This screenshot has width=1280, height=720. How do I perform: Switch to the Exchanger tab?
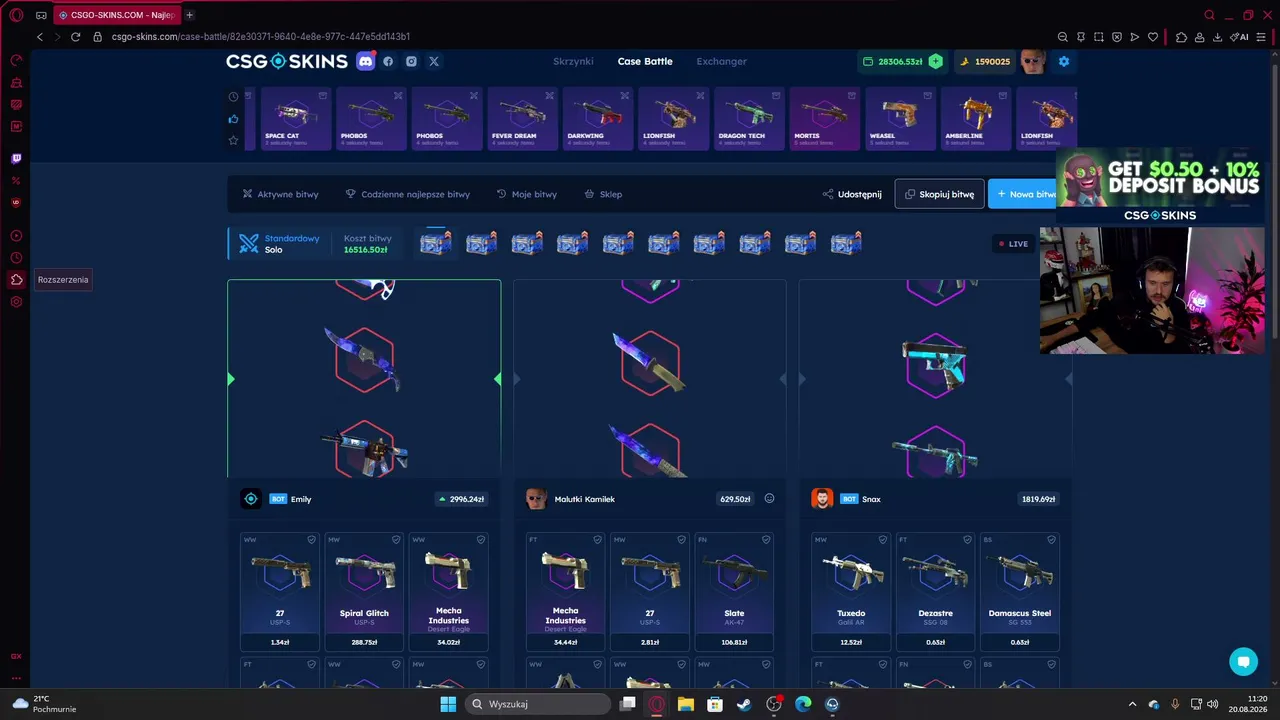click(722, 61)
